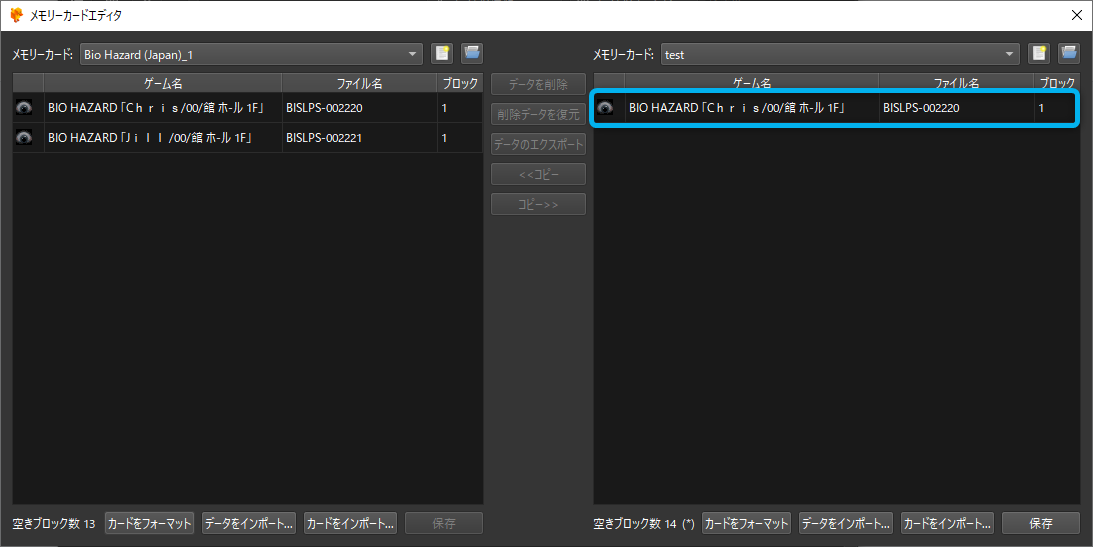The width and height of the screenshot is (1093, 547).
Task: Click save icon of Jill row in left list
Action: pyautogui.click(x=24, y=138)
